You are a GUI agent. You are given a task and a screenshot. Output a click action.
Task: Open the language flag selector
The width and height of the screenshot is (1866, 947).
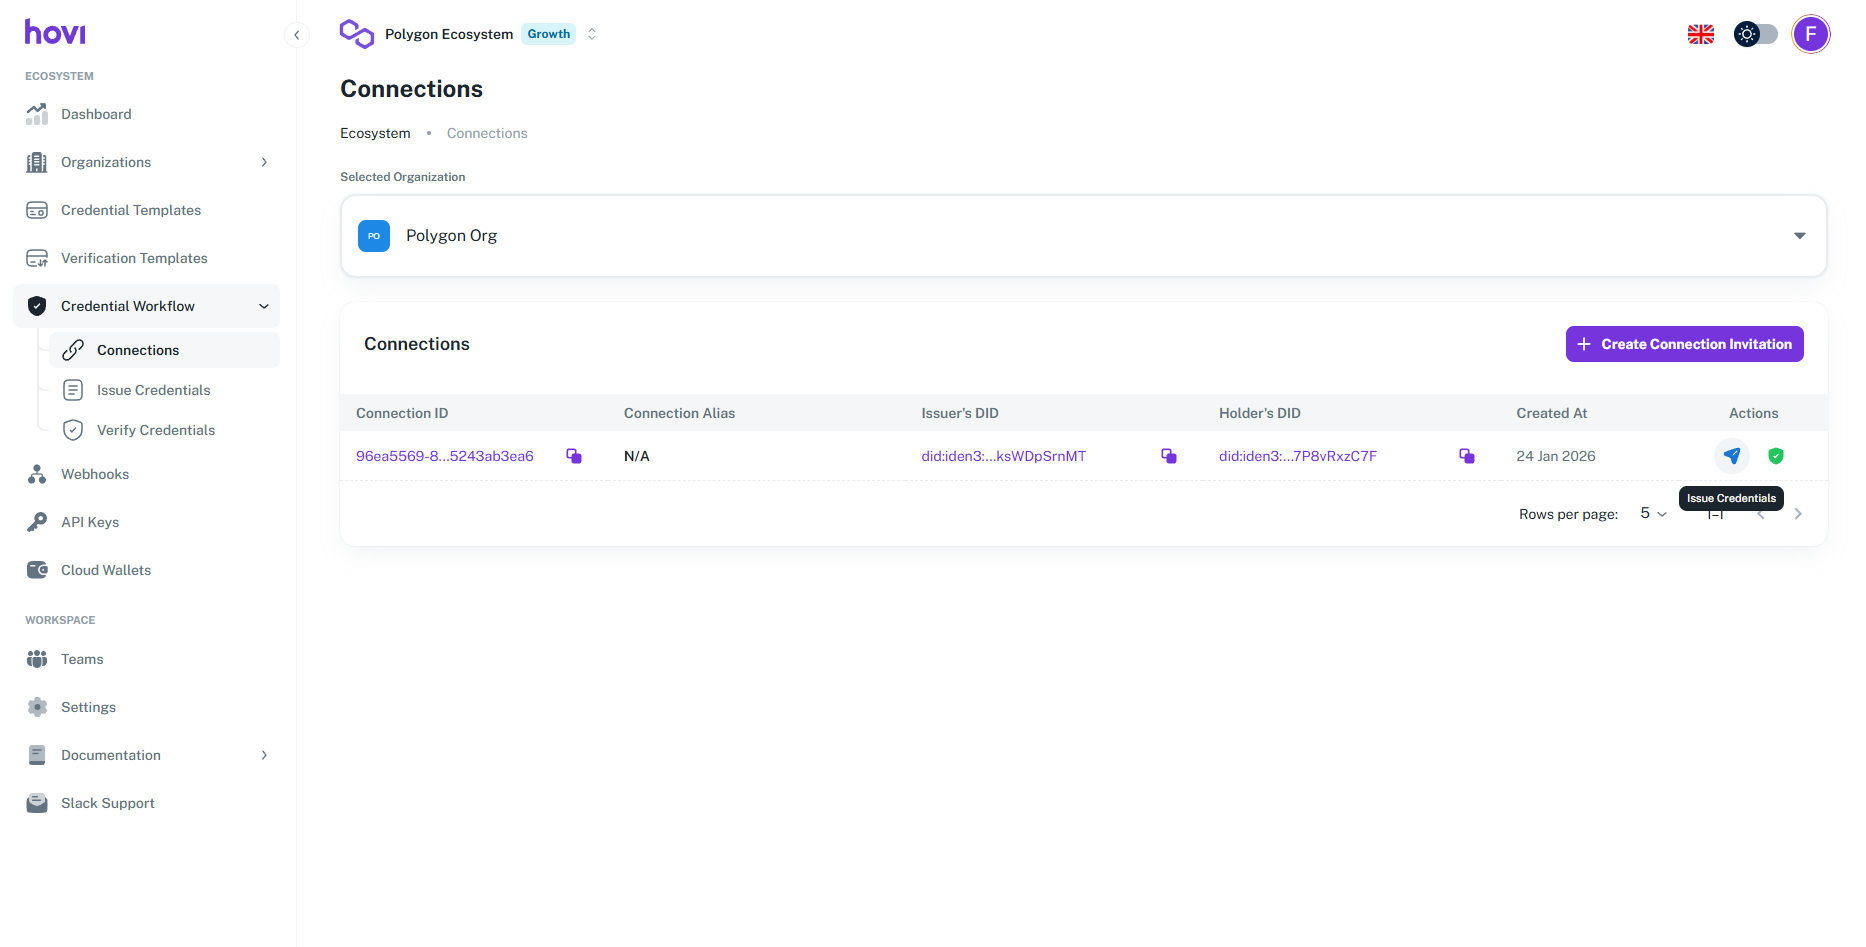1700,34
